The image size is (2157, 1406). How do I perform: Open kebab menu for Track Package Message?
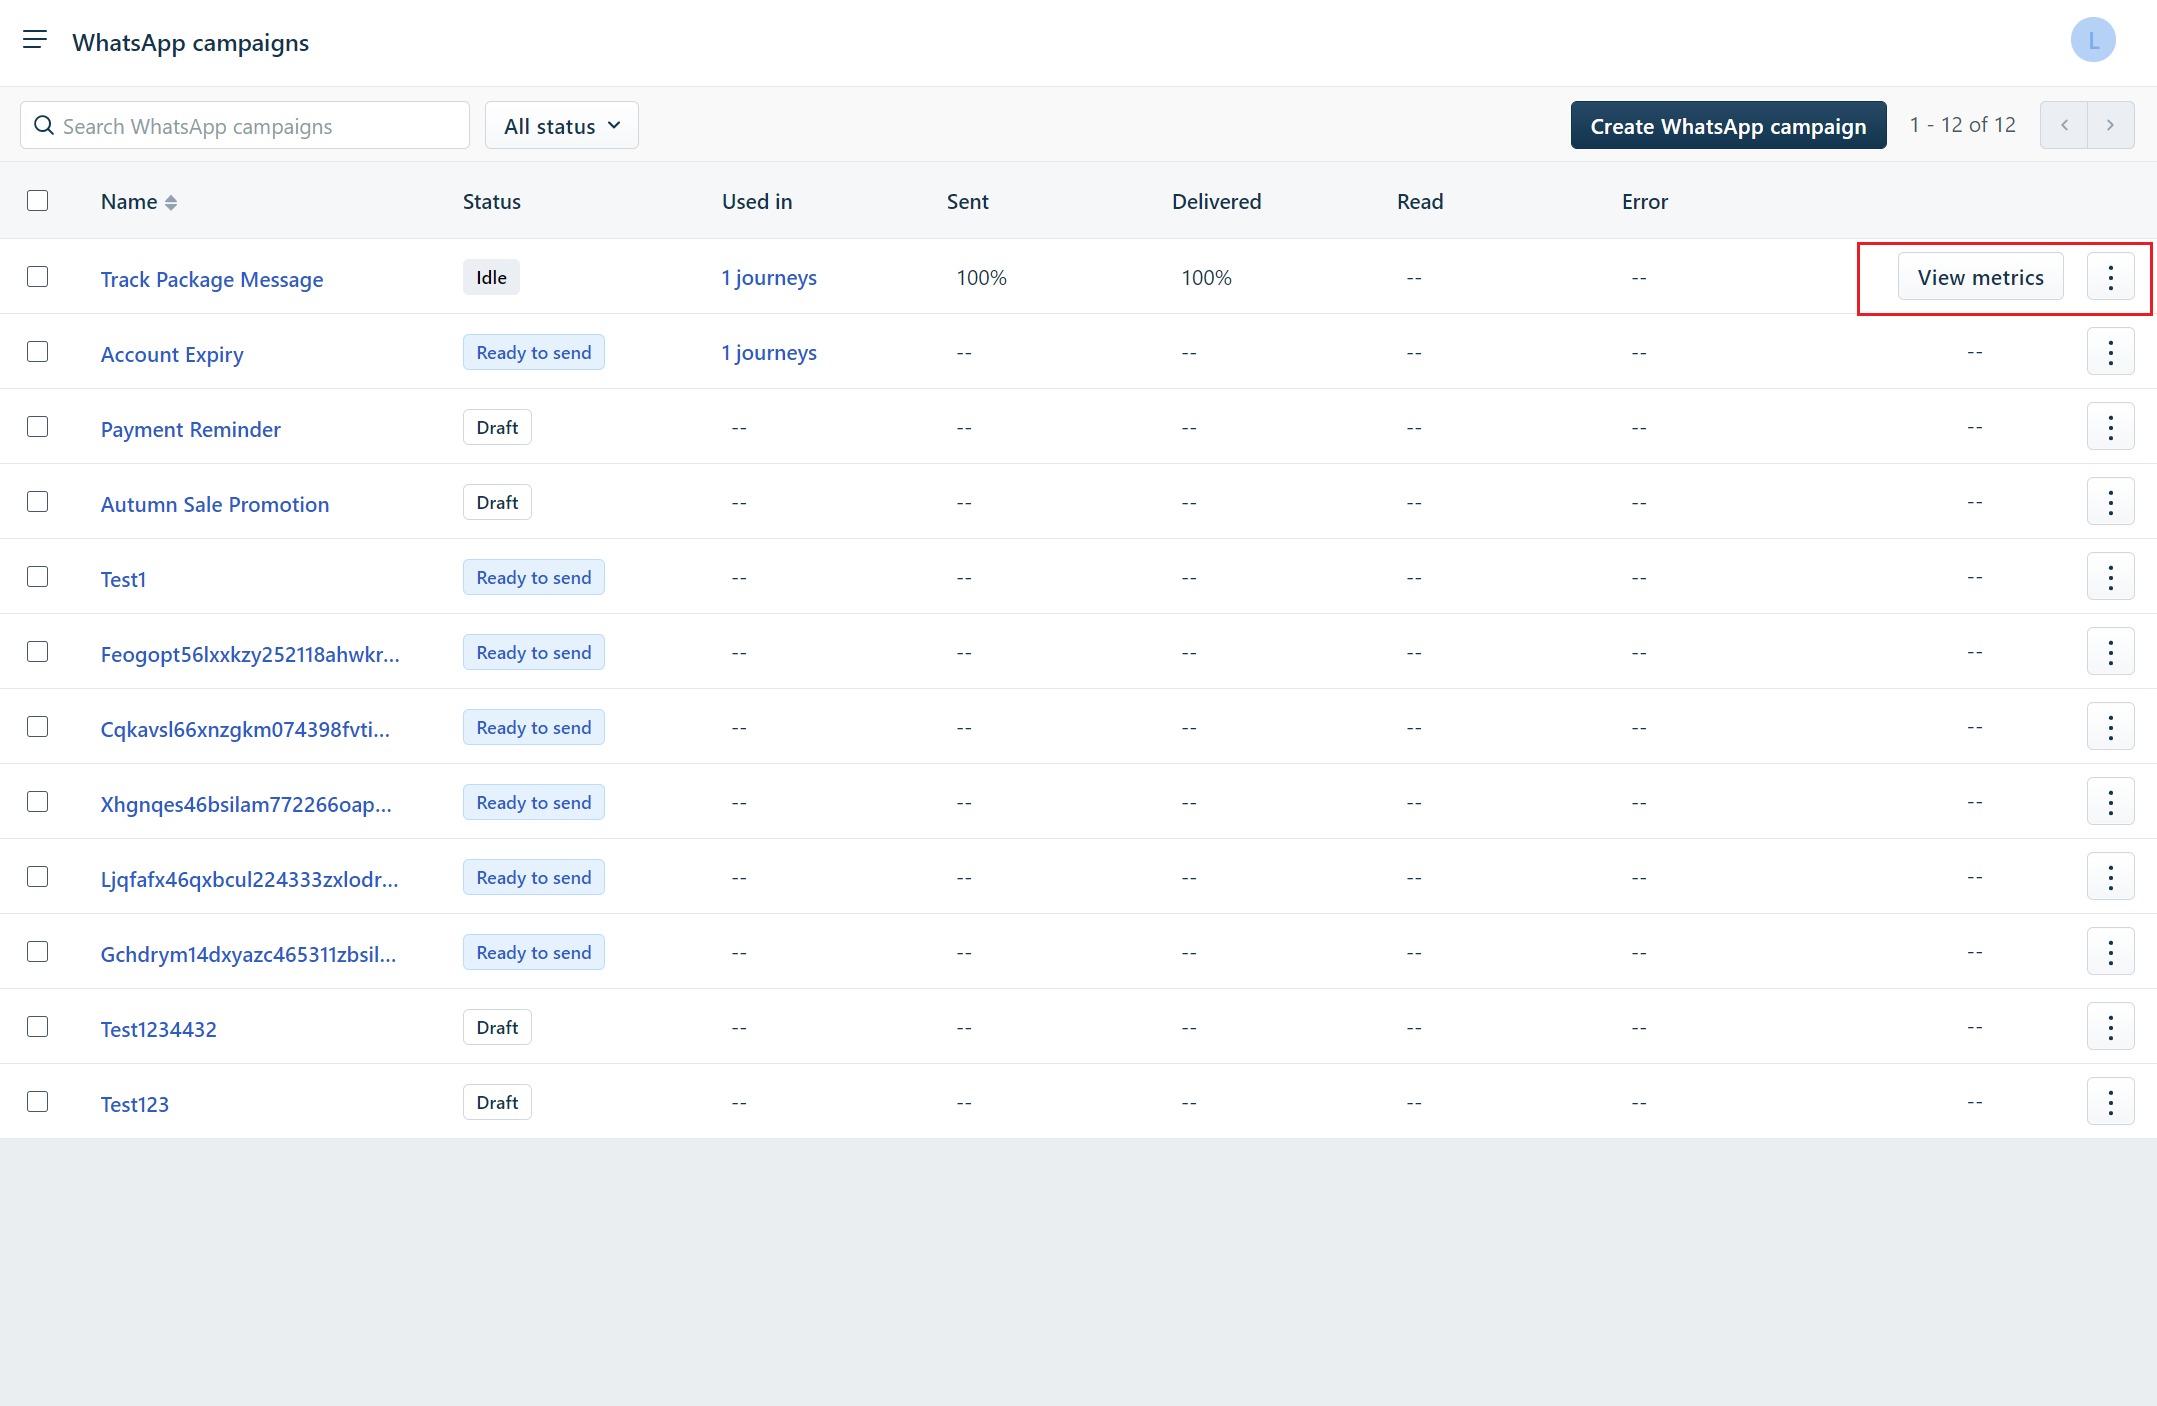[2110, 277]
